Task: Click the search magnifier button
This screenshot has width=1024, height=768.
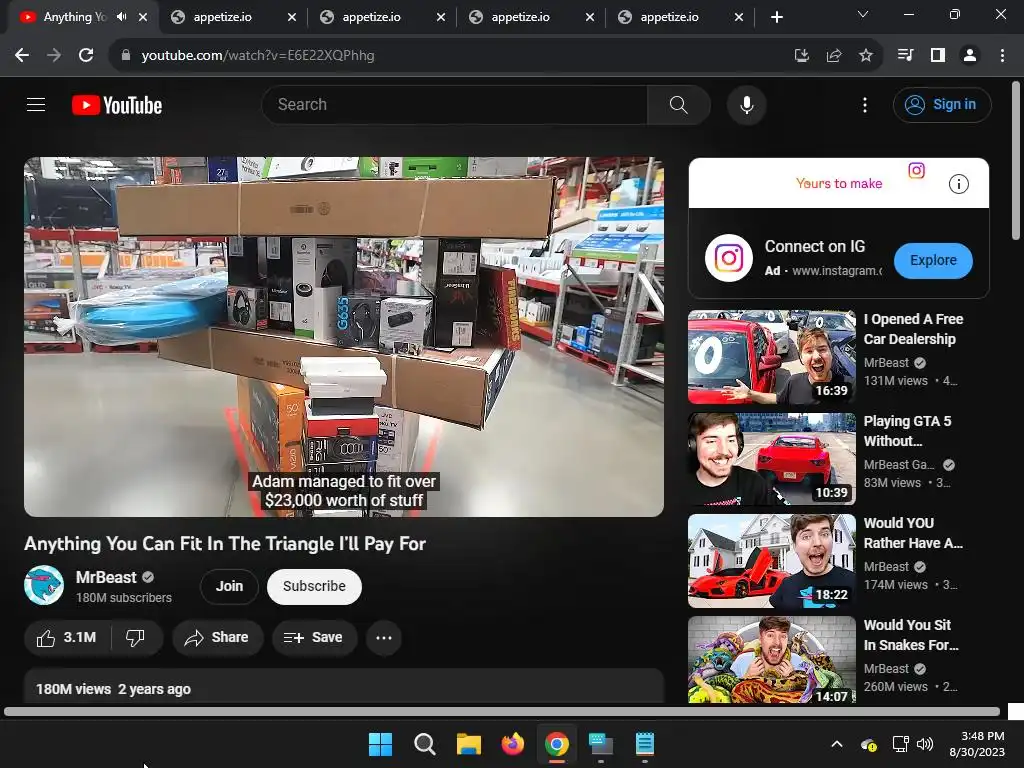Action: [679, 104]
